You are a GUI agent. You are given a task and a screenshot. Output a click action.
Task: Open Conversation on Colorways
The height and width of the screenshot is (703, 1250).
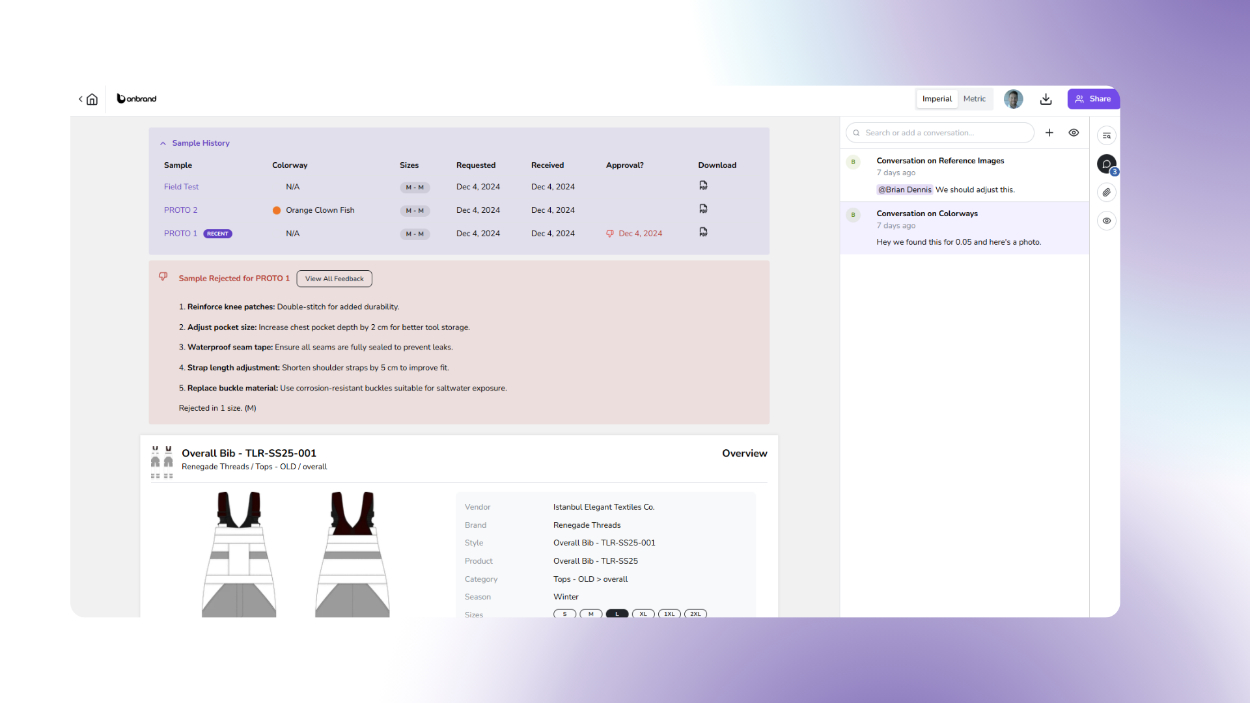pos(927,213)
